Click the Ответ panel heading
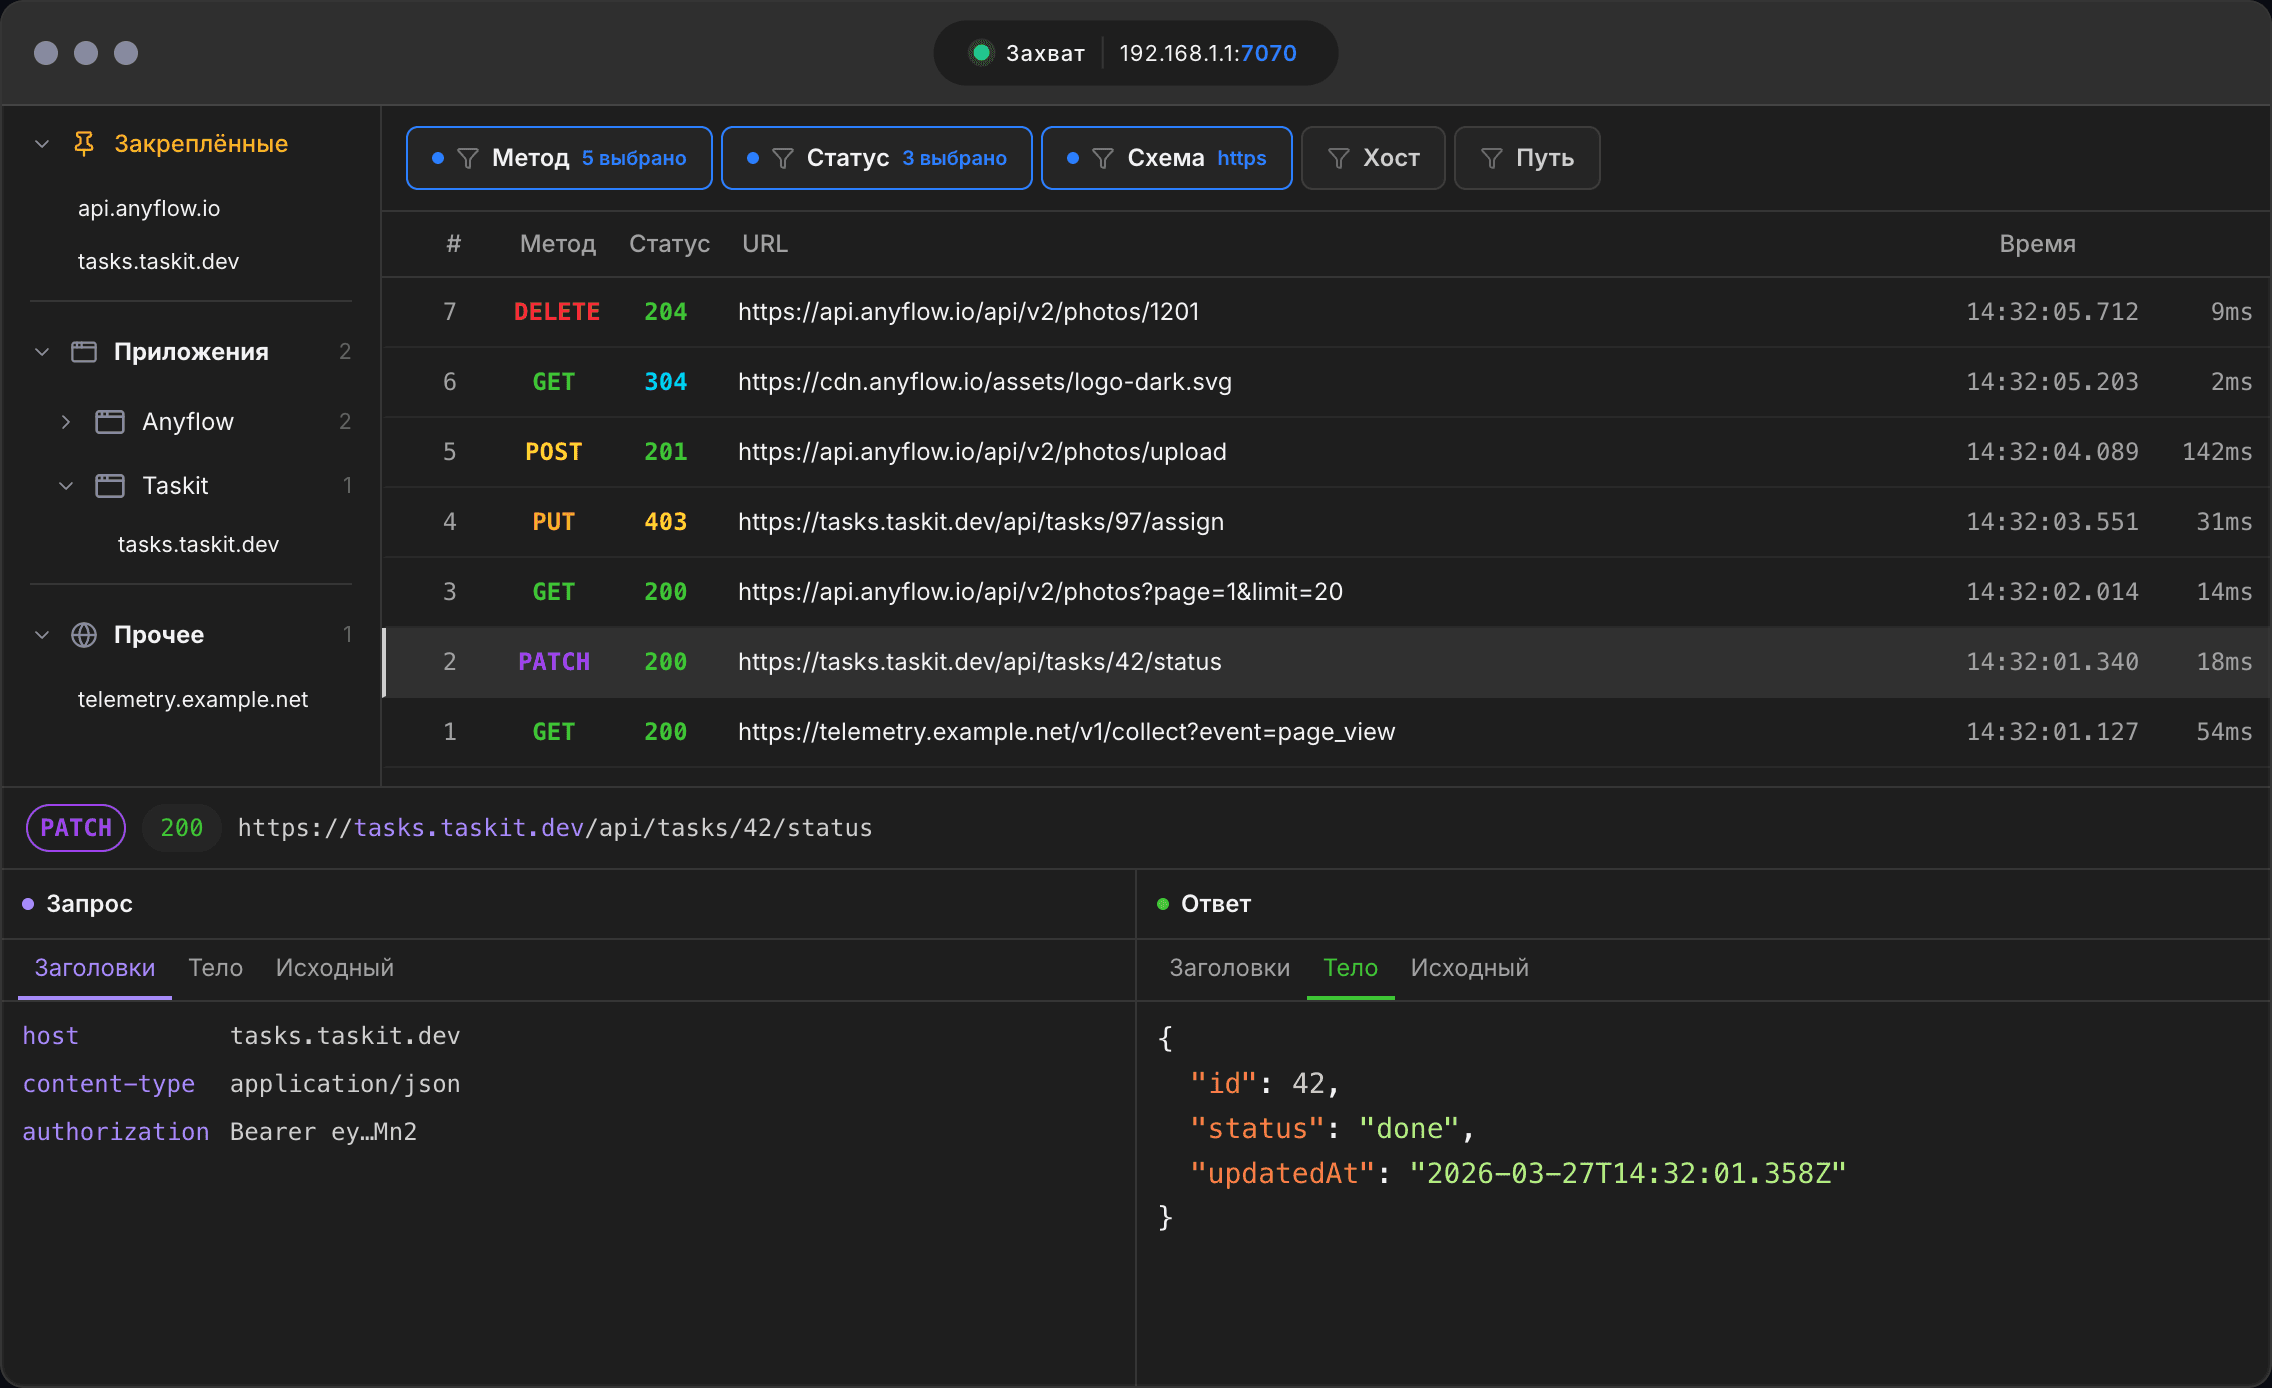2272x1388 pixels. 1216,904
